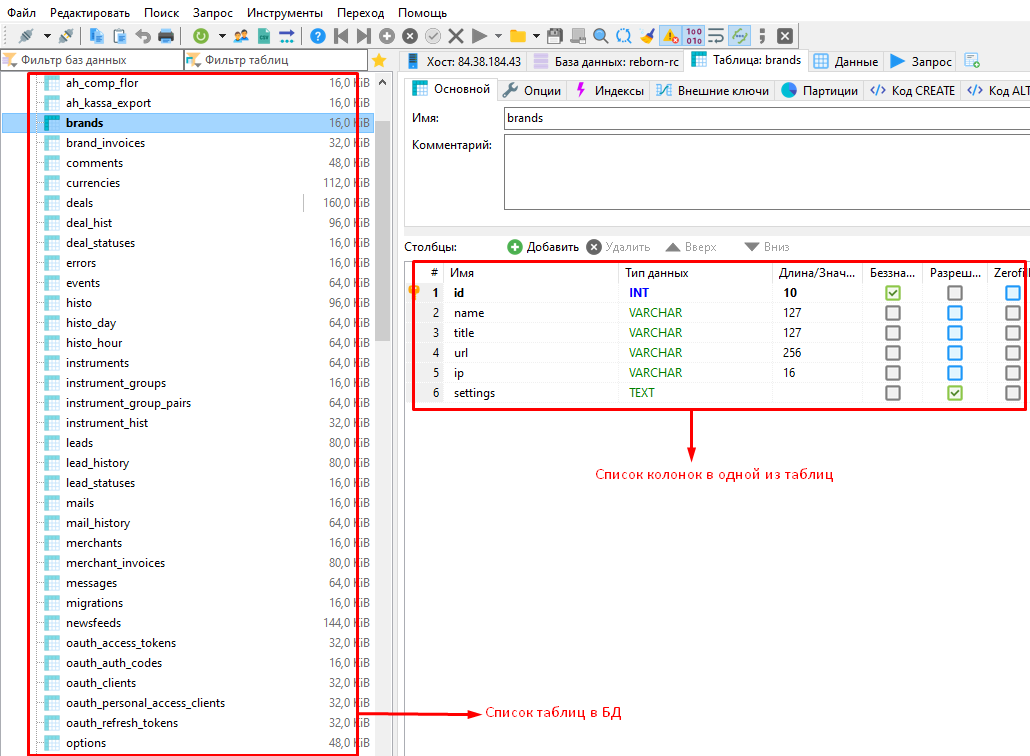This screenshot has height=756, width=1030.
Task: Click the CSV import file icon
Action: coord(263,35)
